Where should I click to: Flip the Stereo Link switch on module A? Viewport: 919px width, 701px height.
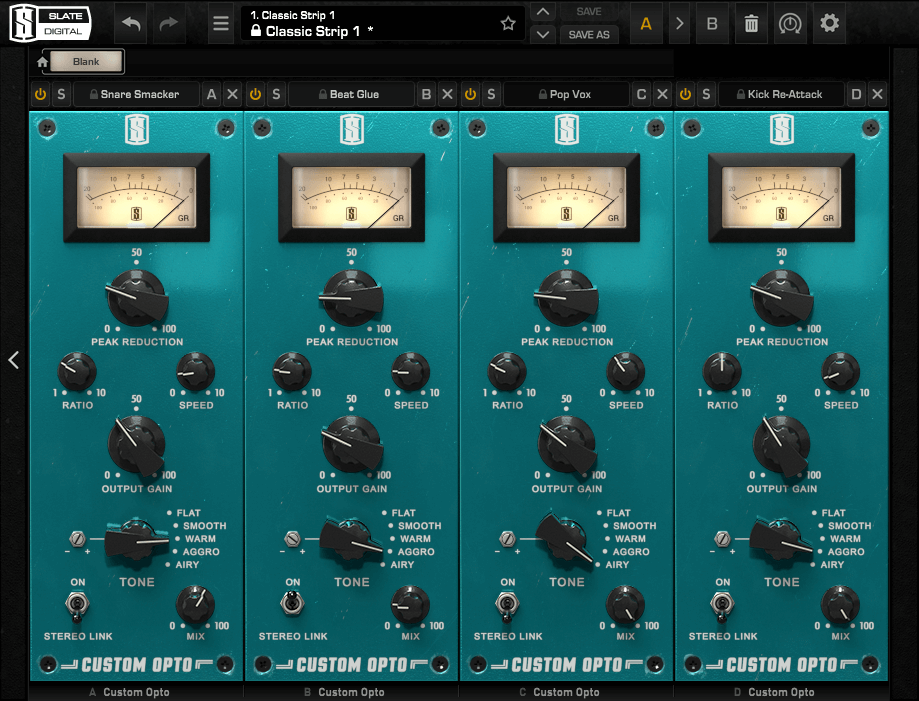[x=77, y=605]
